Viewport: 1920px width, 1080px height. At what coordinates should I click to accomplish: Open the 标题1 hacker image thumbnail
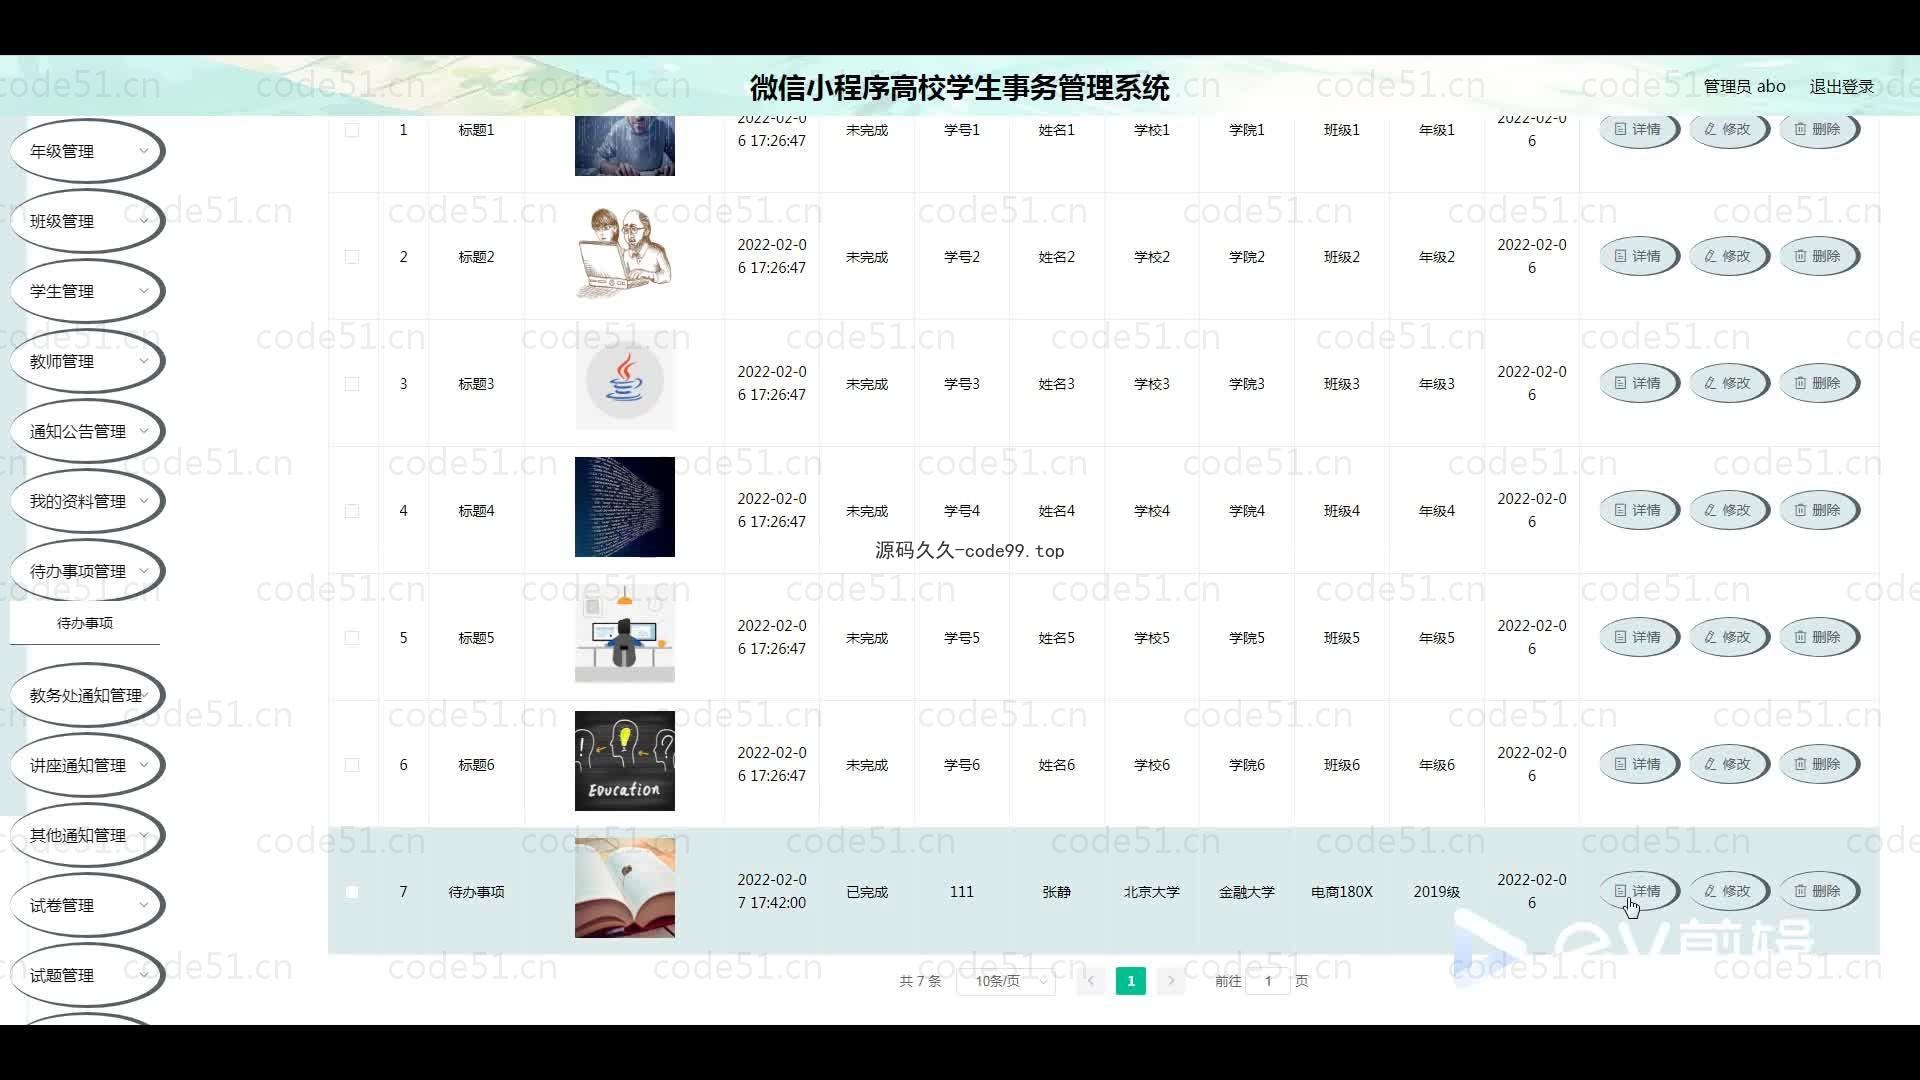625,146
